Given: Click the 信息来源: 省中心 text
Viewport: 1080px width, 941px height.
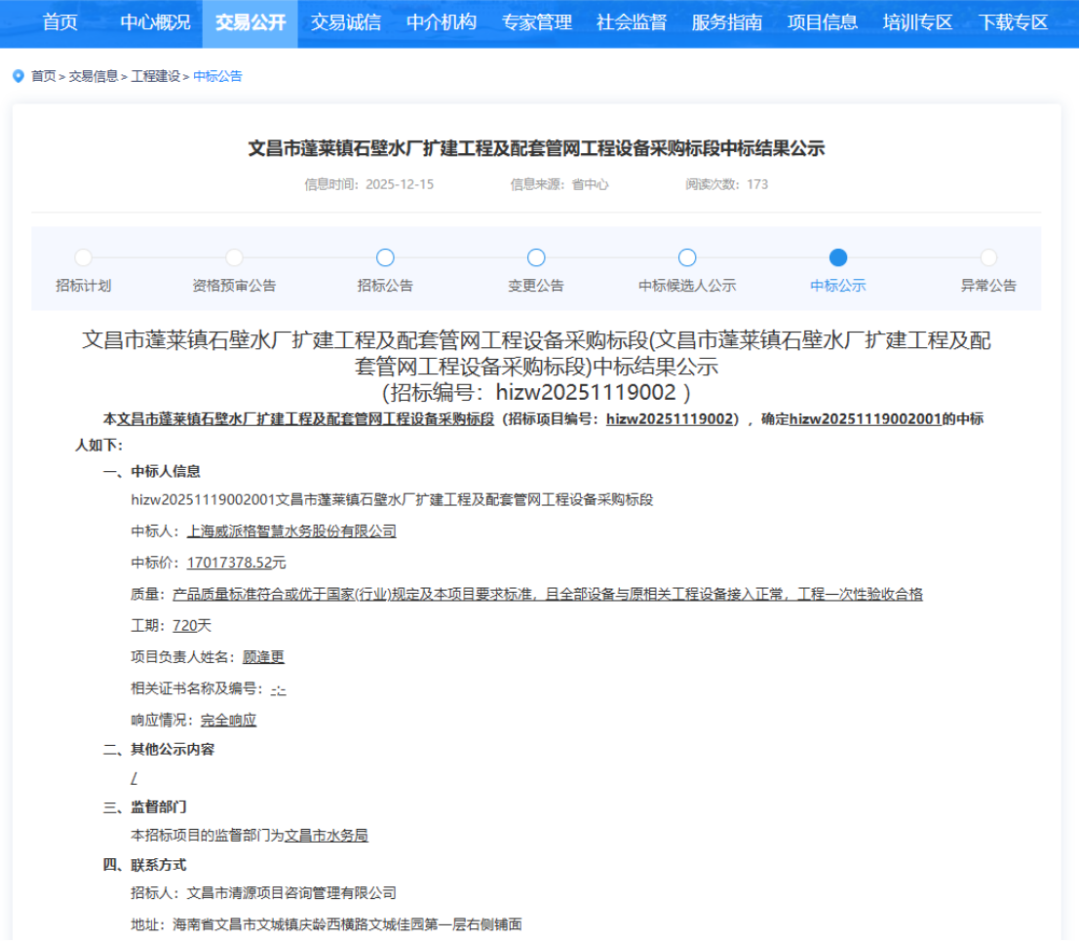Looking at the screenshot, I should coord(559,185).
